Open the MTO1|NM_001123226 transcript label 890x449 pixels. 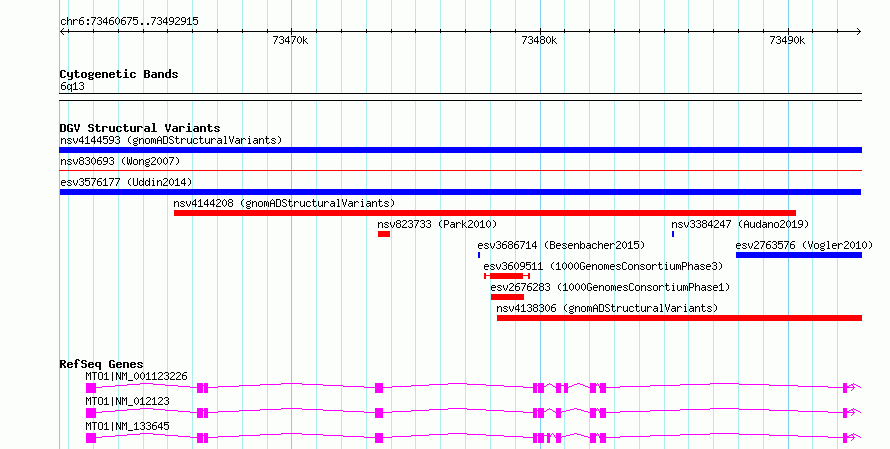136,376
